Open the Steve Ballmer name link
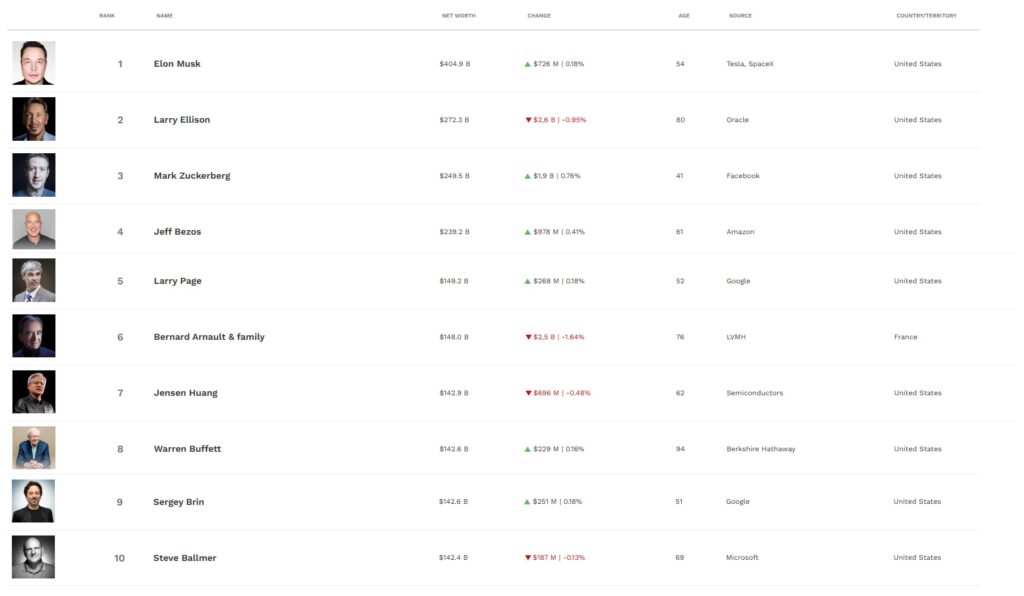 (185, 558)
